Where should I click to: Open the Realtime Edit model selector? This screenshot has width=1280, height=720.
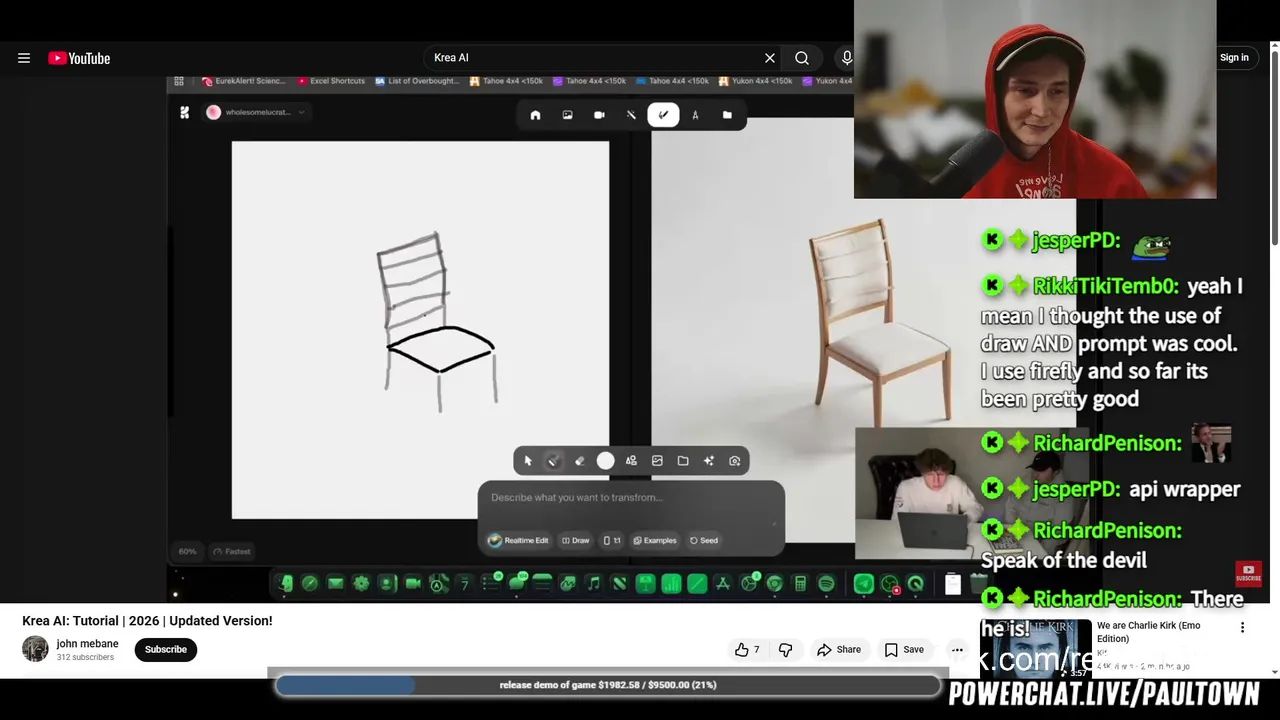518,540
